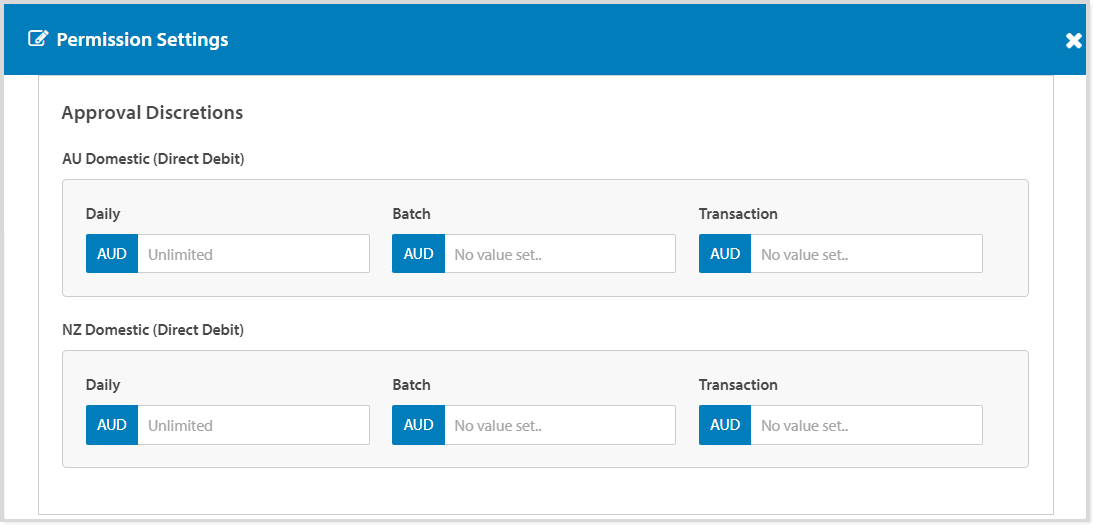Click the AU Domestic (Direct Debit) section label
Screen dimensions: 1096x528
[153, 159]
